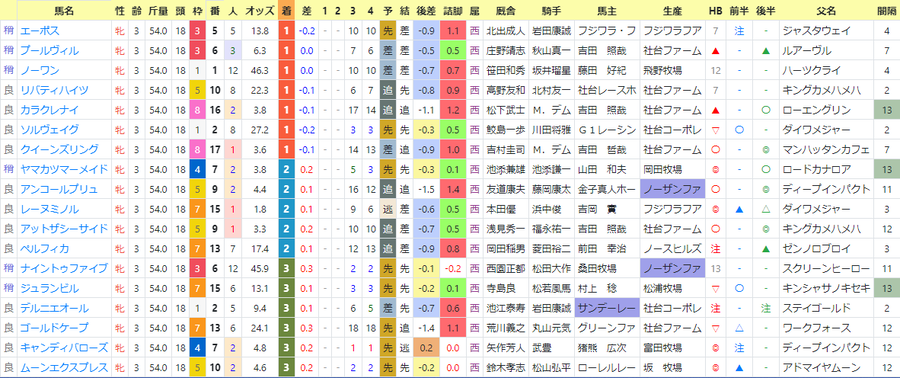Click breeder cell ノースヒルズ
The image size is (900, 378).
pos(672,249)
